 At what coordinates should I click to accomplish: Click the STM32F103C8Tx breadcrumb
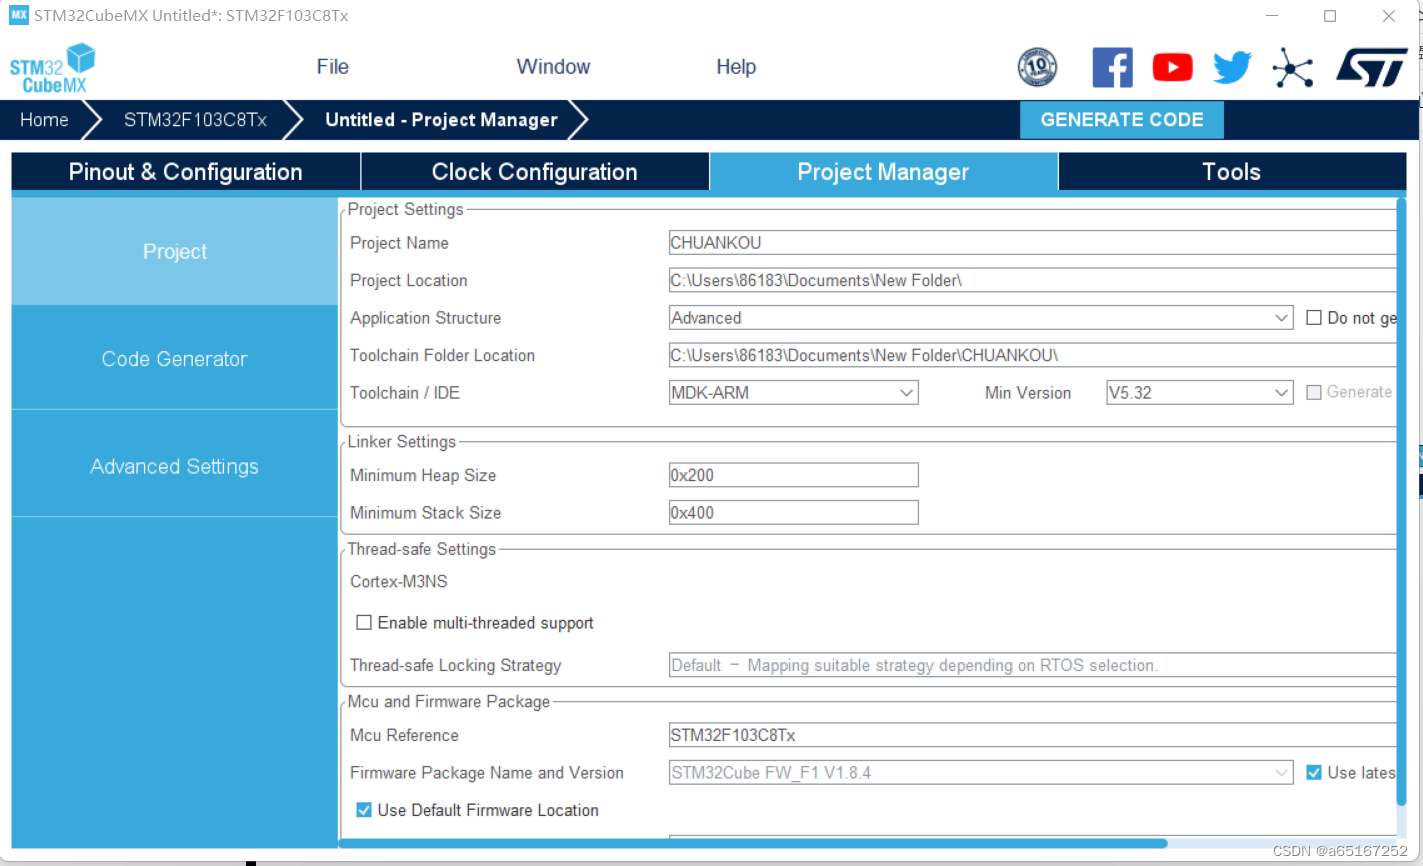[x=195, y=120]
